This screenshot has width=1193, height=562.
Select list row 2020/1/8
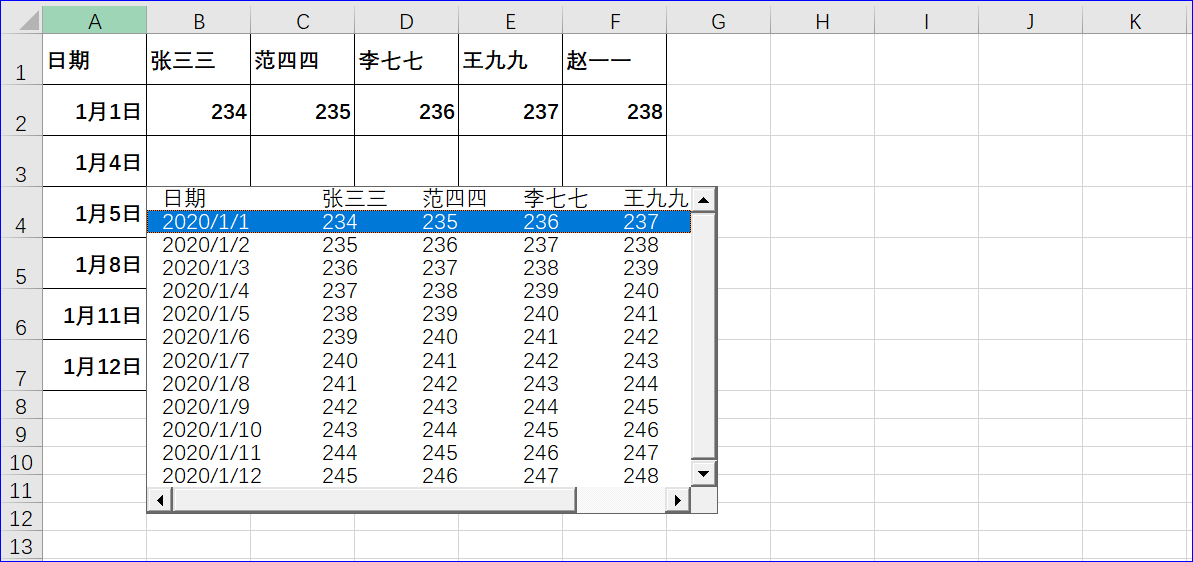coord(419,383)
